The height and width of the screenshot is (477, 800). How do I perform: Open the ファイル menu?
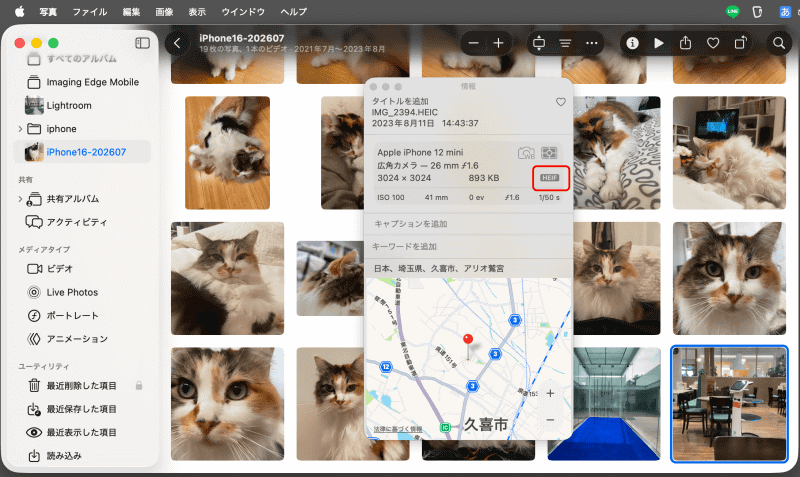pyautogui.click(x=89, y=11)
